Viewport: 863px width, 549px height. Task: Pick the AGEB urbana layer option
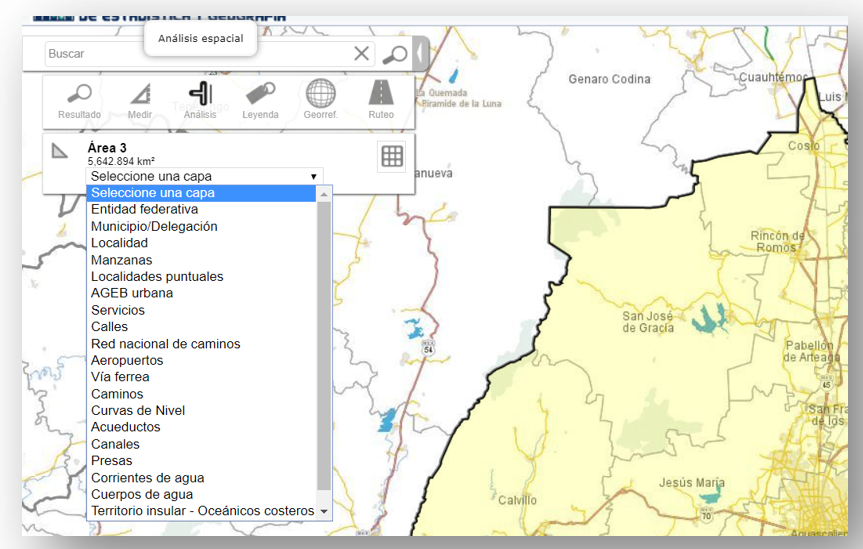132,293
